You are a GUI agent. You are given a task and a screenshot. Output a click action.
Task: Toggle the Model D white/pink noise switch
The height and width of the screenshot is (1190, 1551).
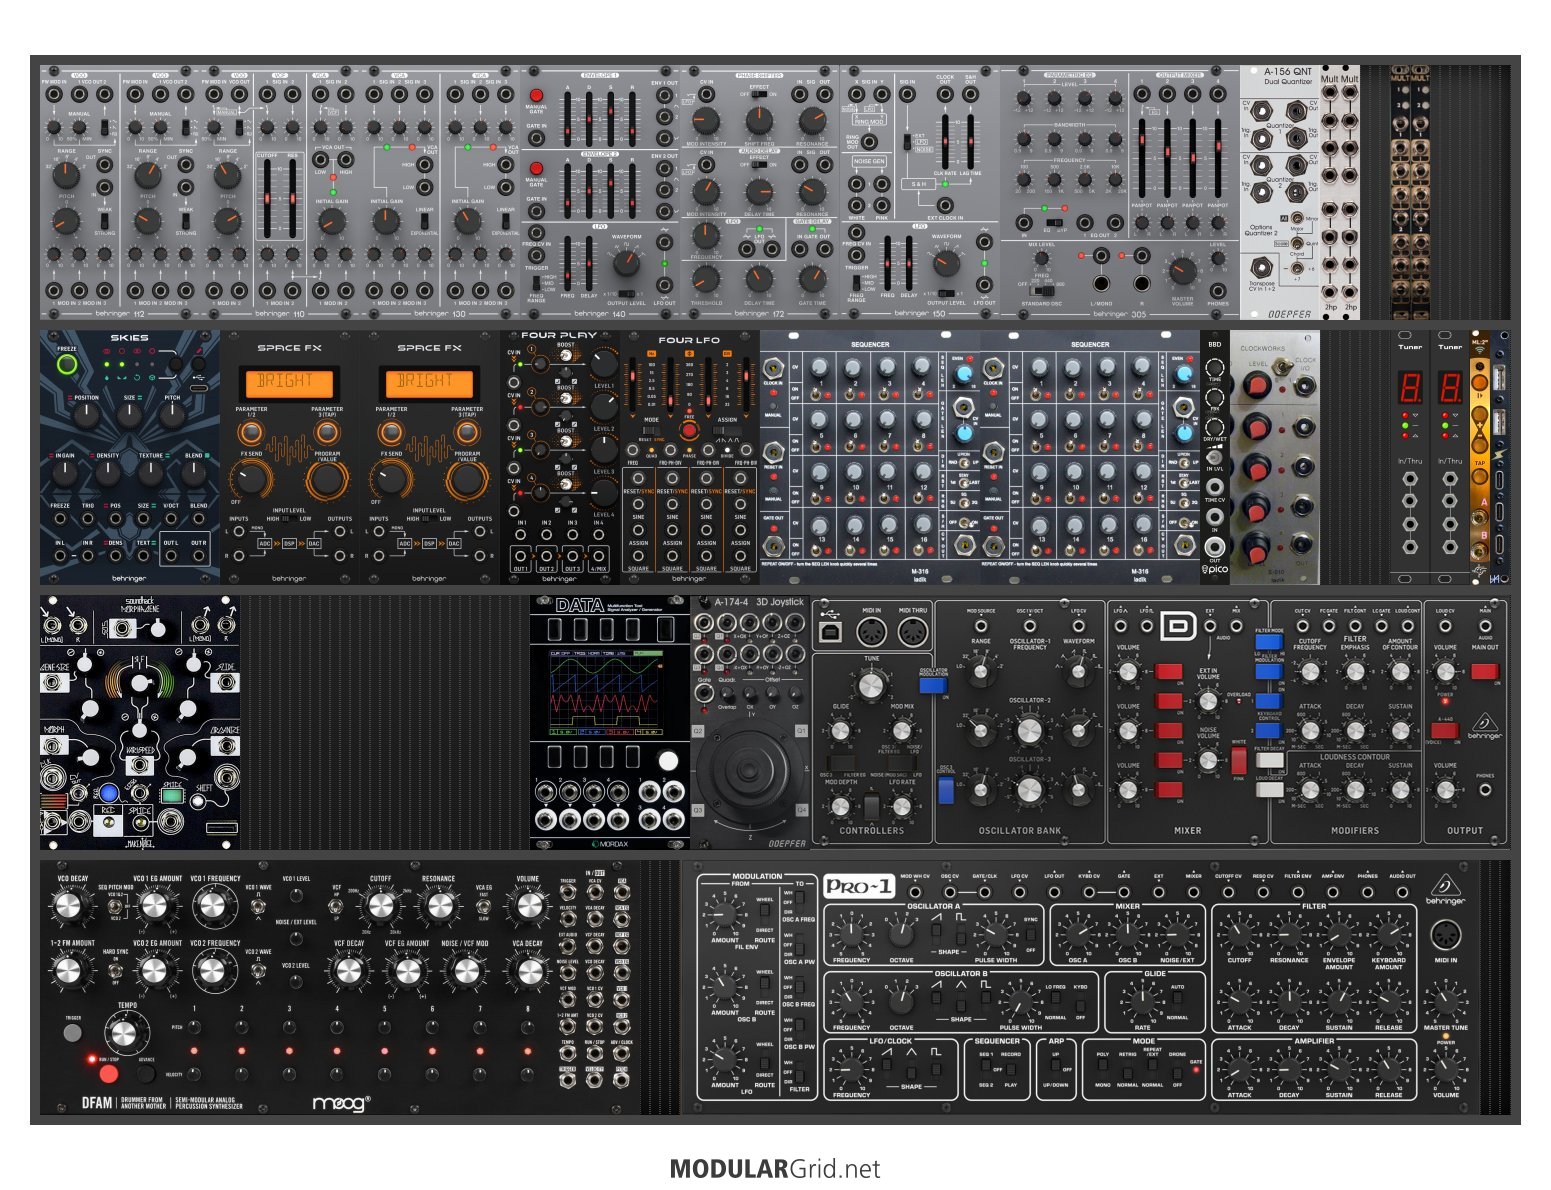[x=1239, y=761]
